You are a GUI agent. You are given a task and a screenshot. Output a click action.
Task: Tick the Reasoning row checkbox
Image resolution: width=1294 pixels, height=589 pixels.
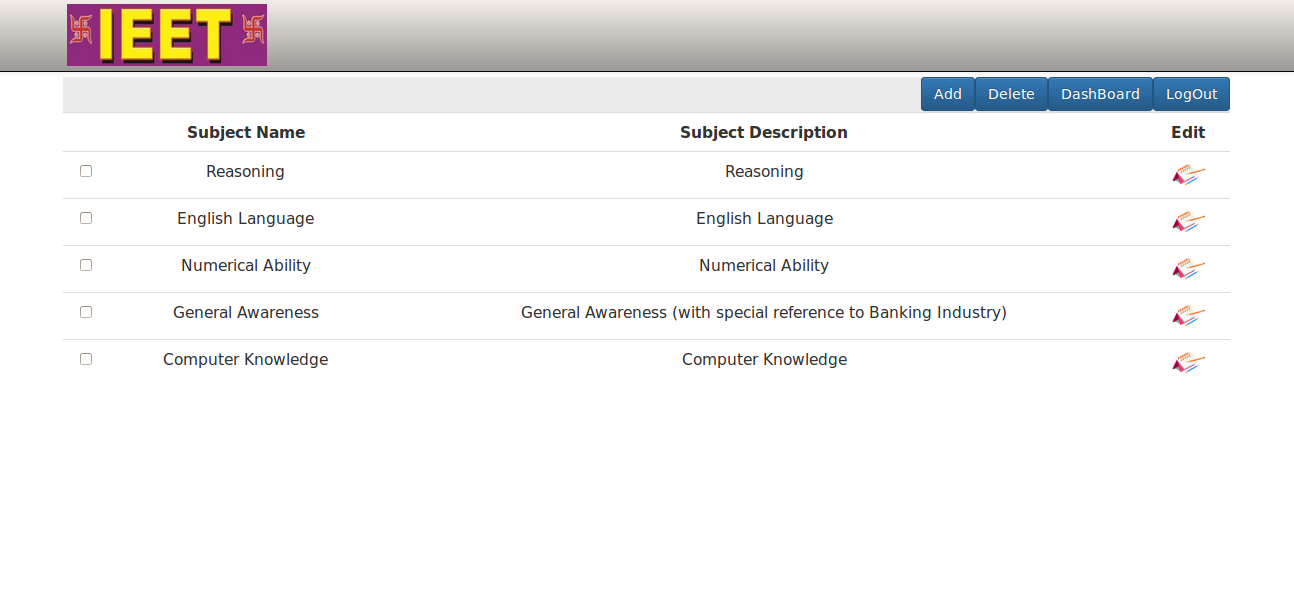coord(86,171)
